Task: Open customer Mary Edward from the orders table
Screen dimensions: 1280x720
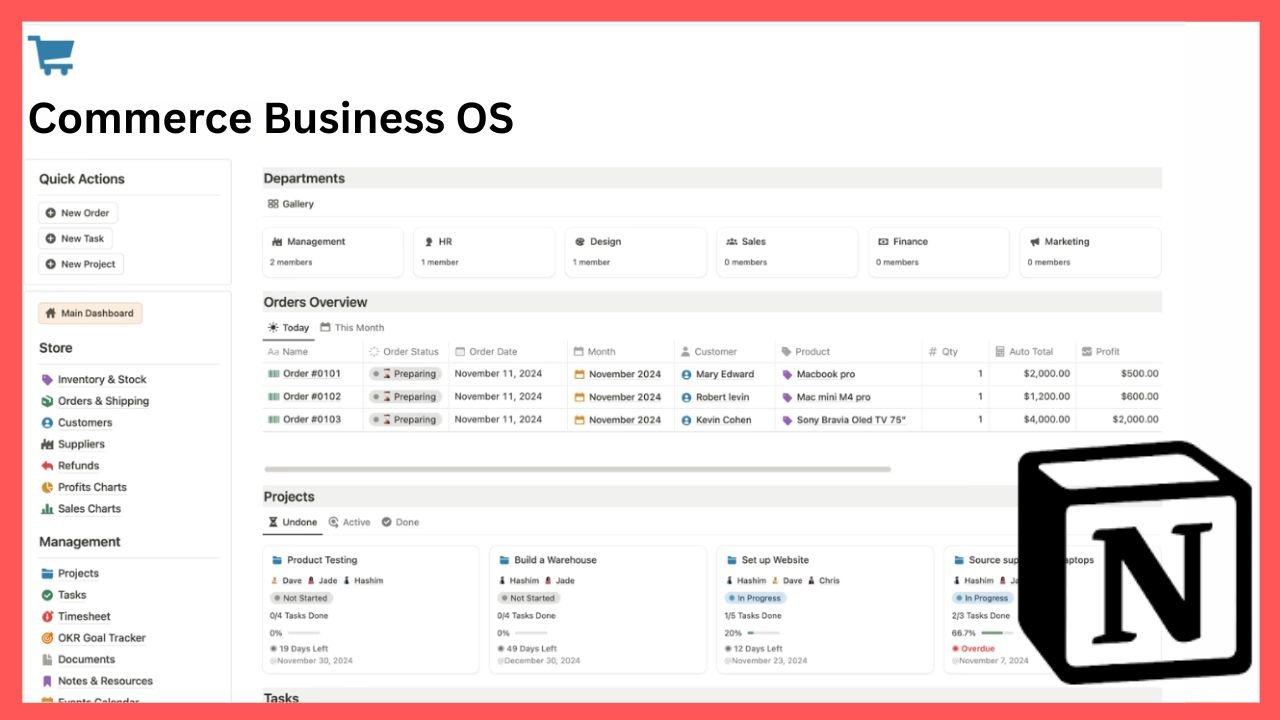Action: [725, 373]
